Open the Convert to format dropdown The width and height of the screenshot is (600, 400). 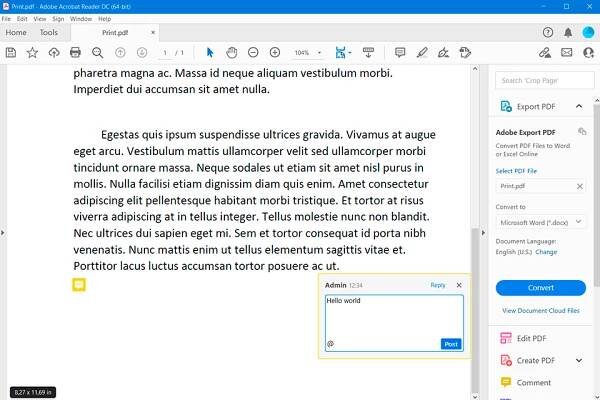coord(541,222)
